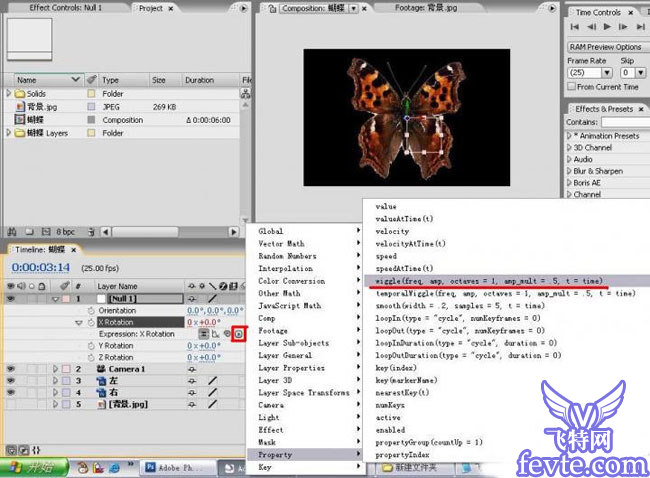The width and height of the screenshot is (650, 478).
Task: Expand Animation Presets category
Action: click(569, 136)
